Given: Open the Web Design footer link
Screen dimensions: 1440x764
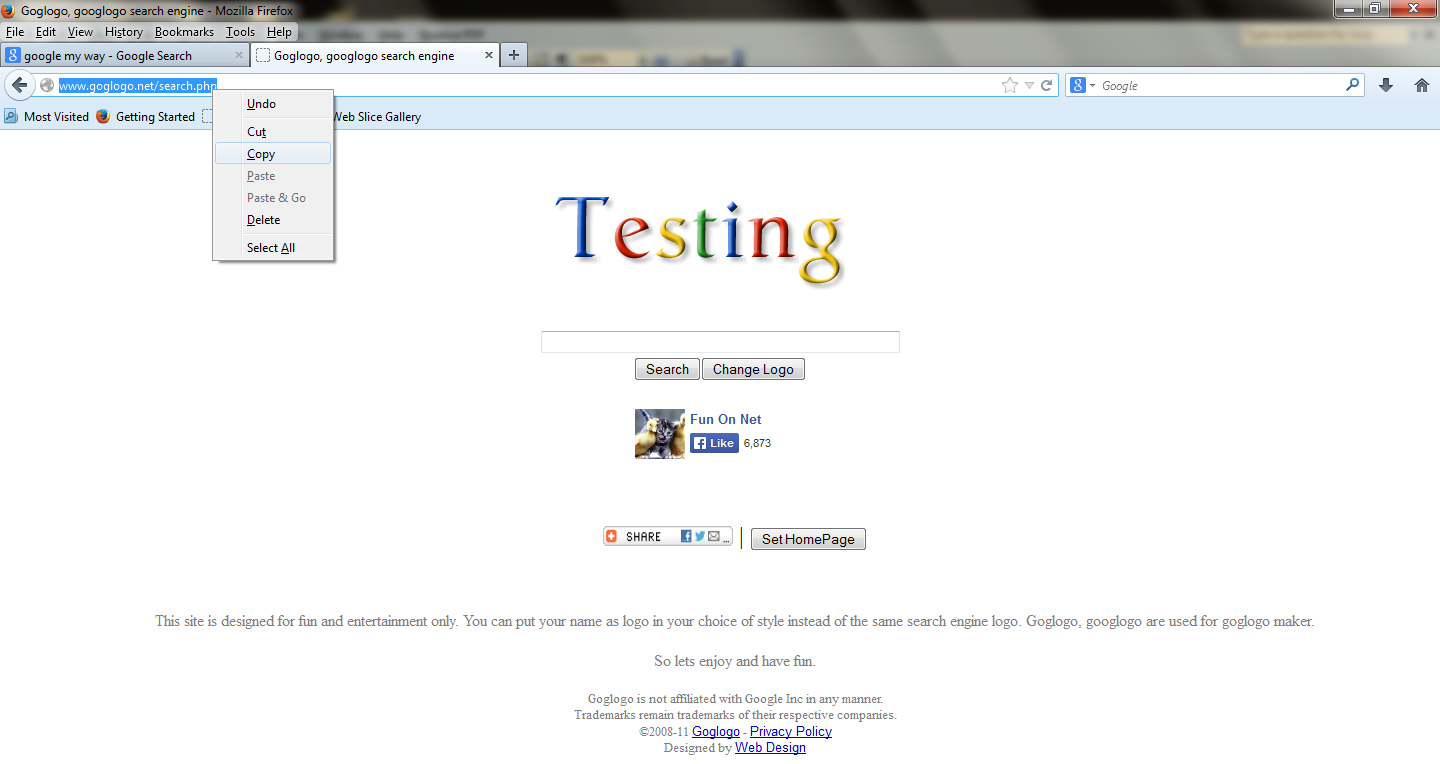Looking at the screenshot, I should pyautogui.click(x=770, y=747).
